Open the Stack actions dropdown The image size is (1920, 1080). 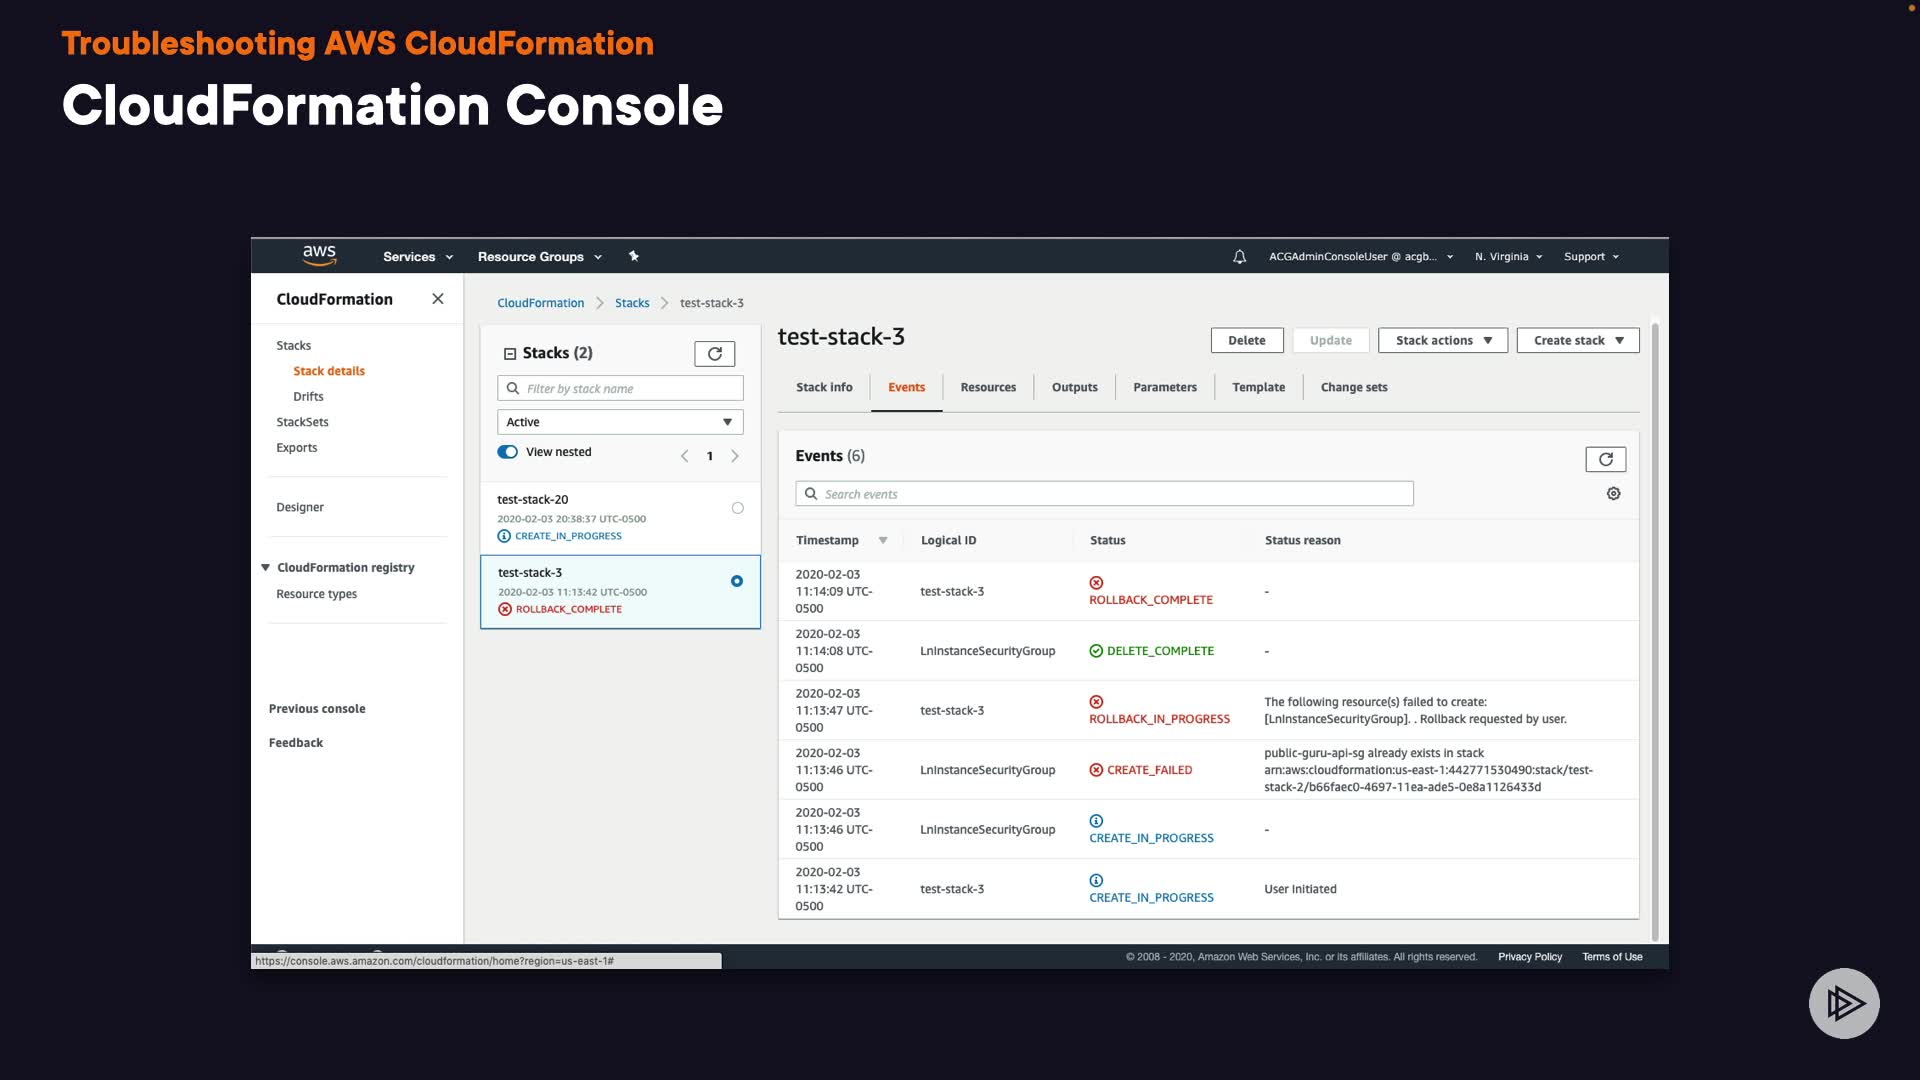coord(1442,341)
